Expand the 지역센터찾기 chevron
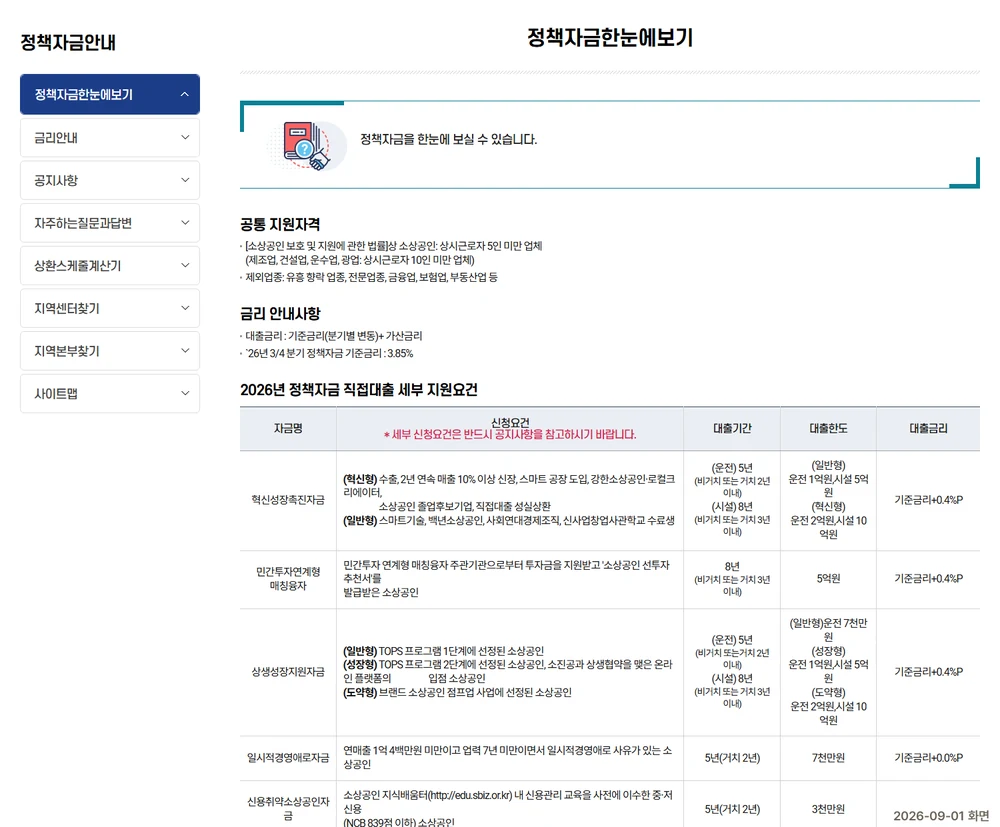This screenshot has width=1000, height=827. point(185,308)
